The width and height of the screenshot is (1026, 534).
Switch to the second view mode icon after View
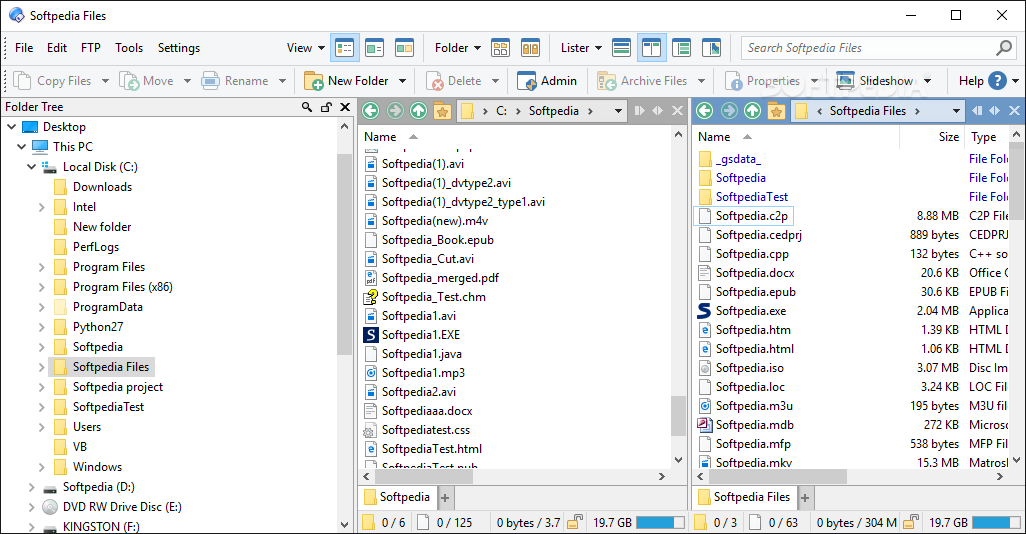(x=374, y=48)
